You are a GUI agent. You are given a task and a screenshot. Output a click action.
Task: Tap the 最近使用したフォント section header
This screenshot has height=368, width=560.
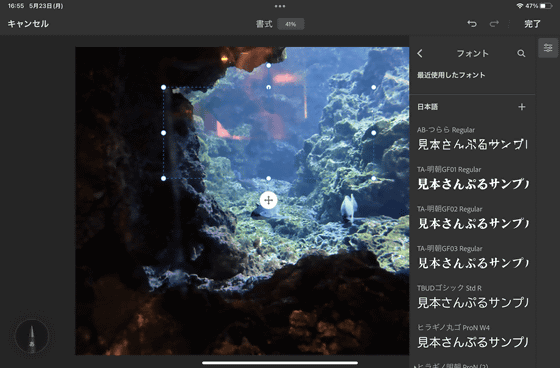coord(451,75)
